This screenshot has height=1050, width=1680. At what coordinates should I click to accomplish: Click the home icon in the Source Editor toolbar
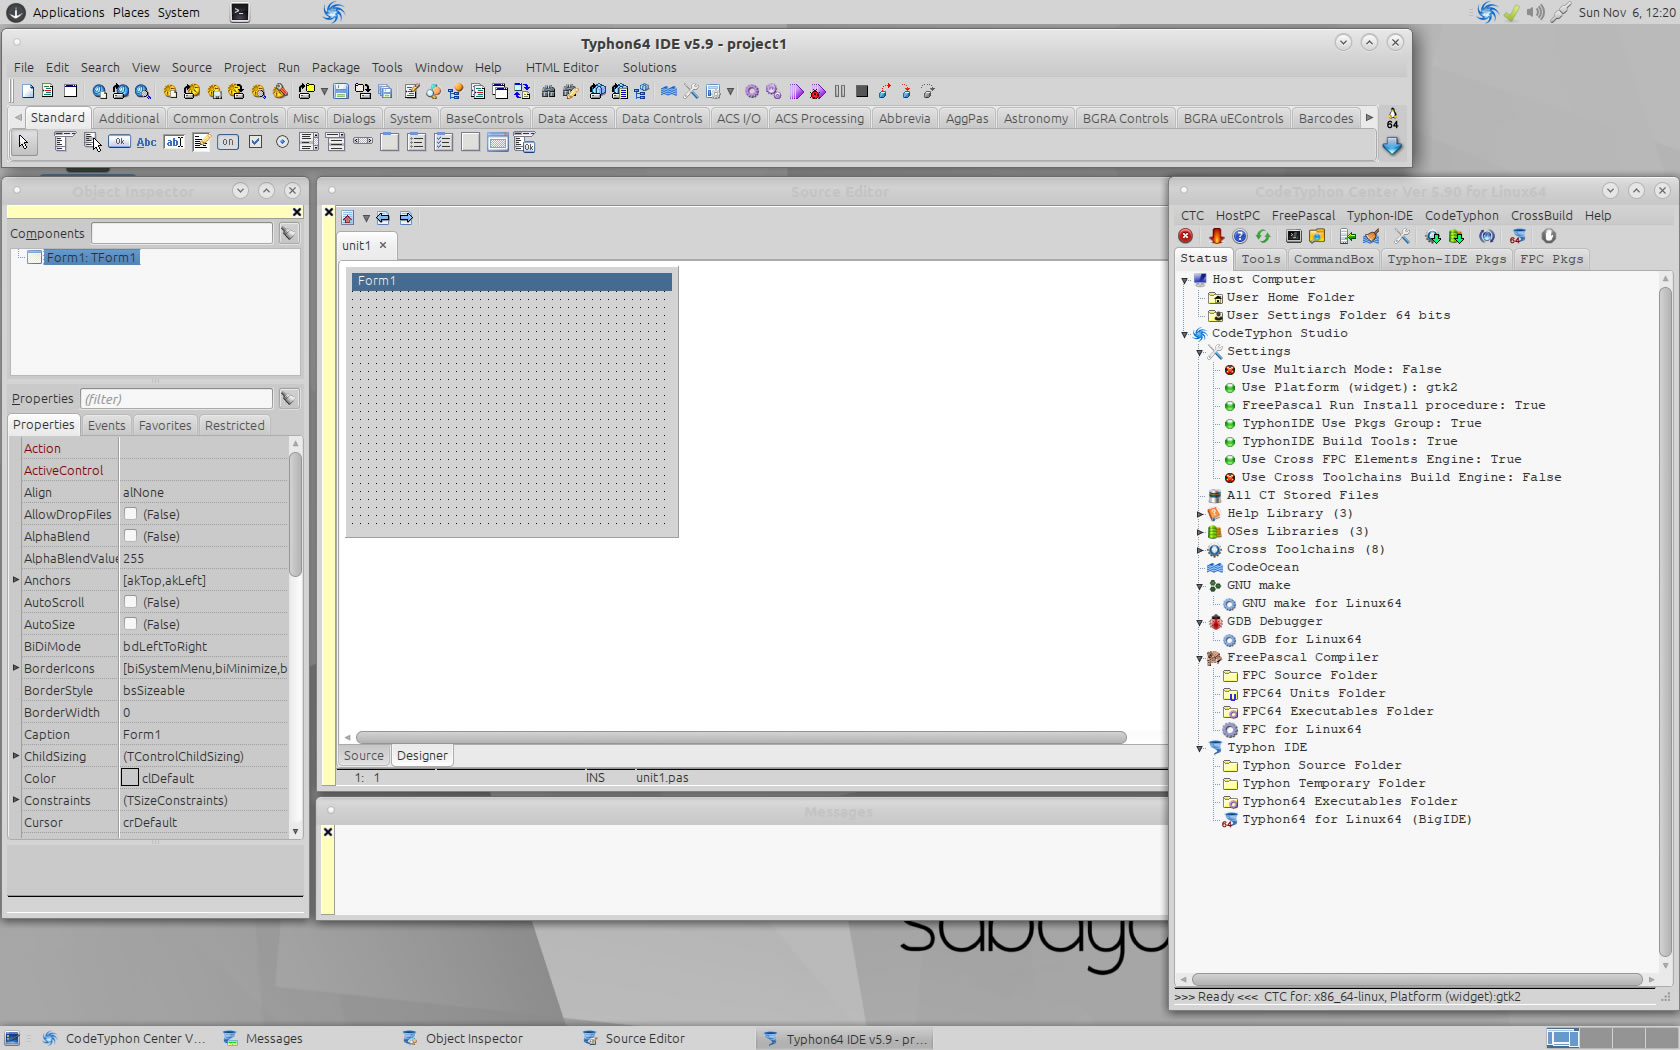(347, 218)
